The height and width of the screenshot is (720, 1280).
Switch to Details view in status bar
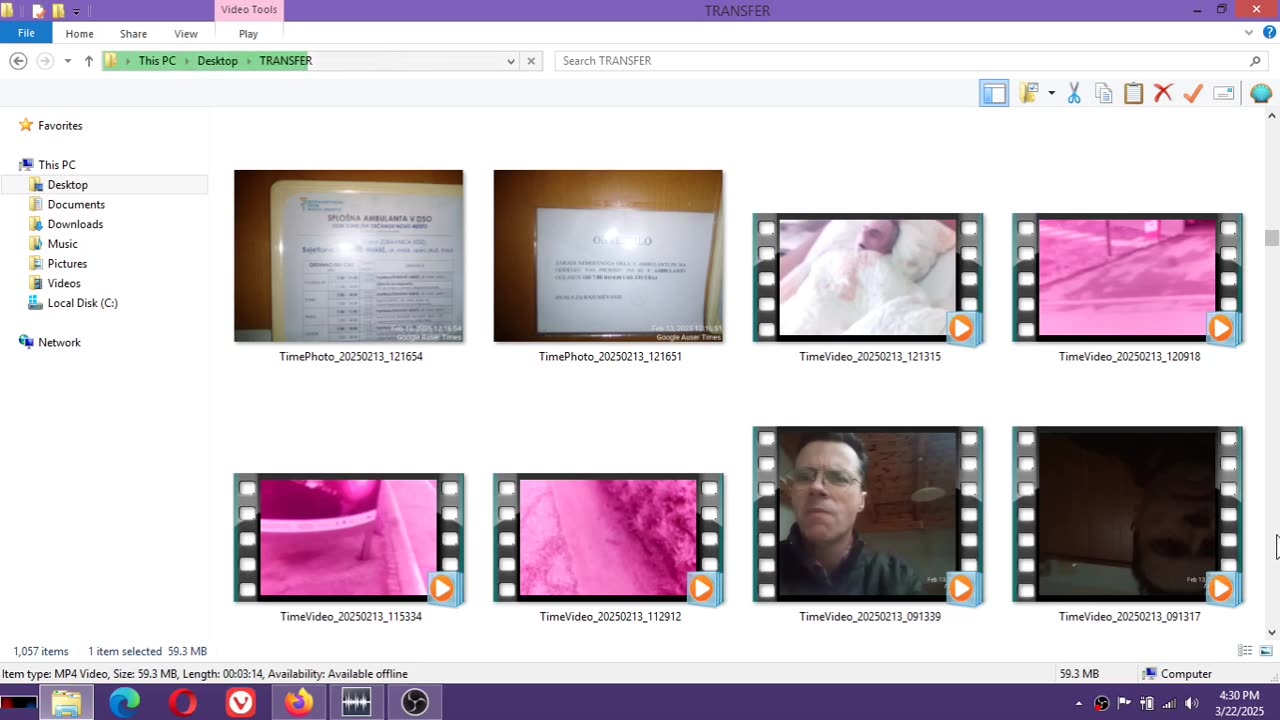[1245, 651]
